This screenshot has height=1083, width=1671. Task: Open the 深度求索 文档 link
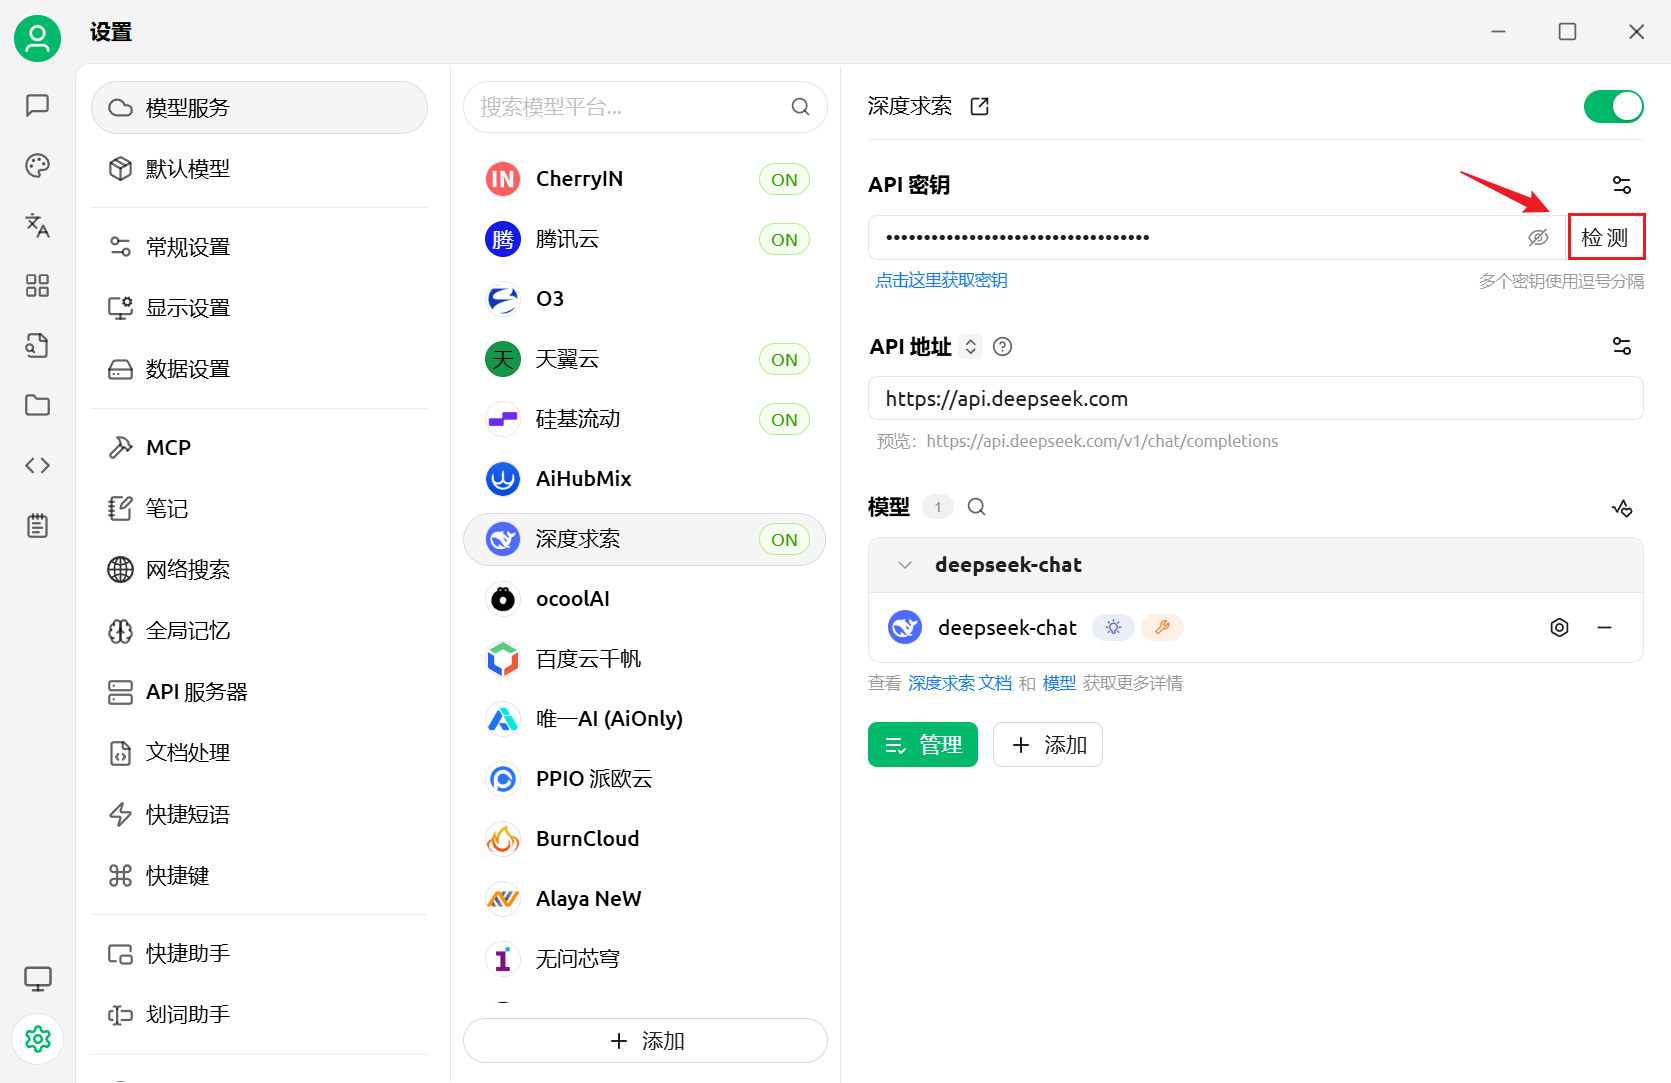[960, 683]
